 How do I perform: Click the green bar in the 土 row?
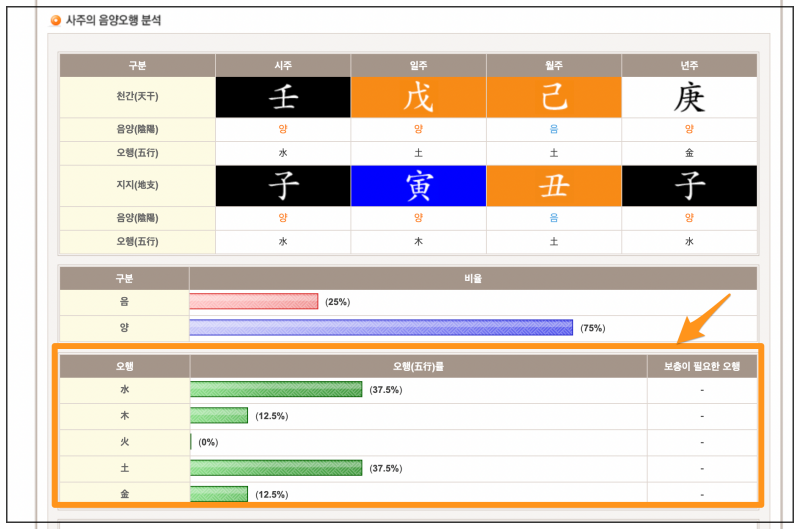point(276,468)
